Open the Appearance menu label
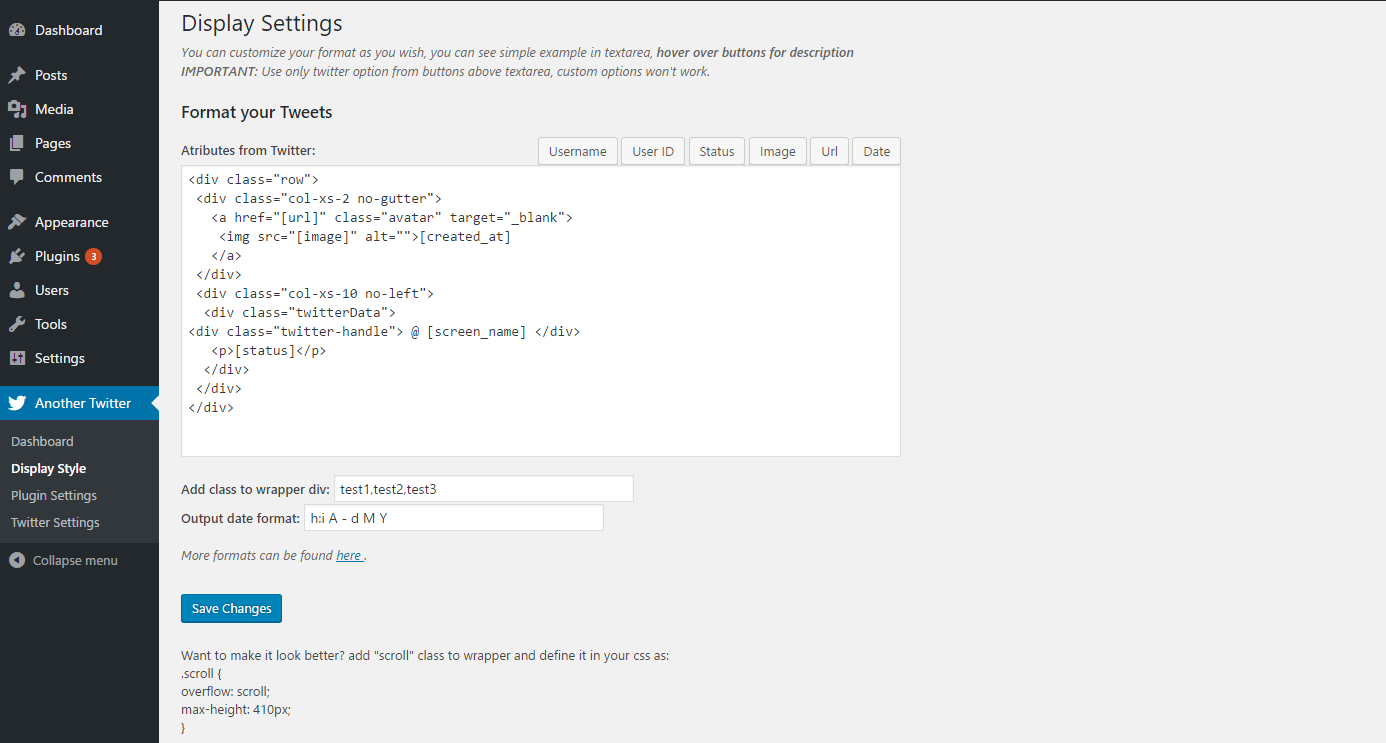 click(72, 222)
